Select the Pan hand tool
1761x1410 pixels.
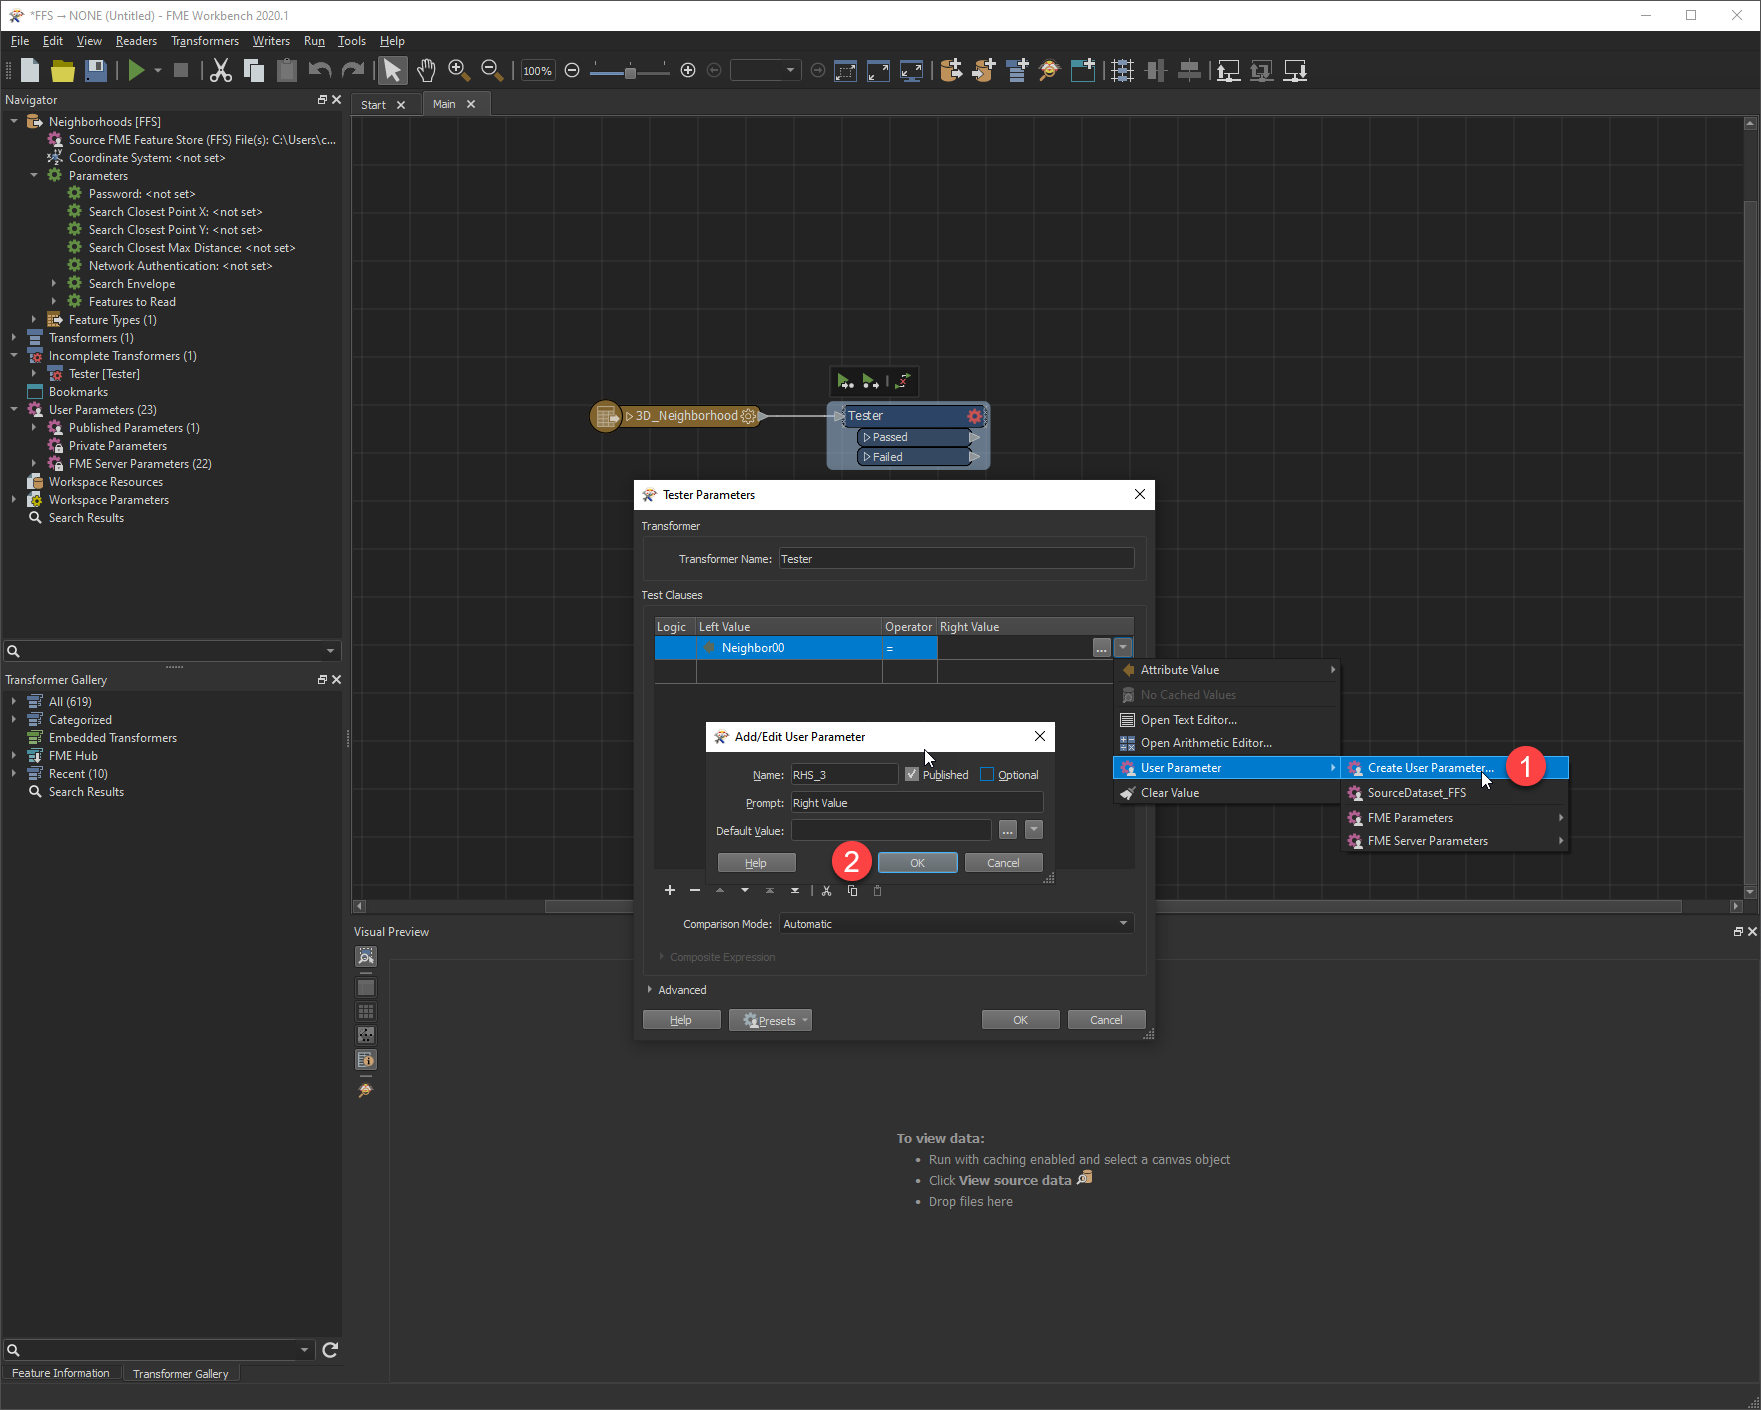point(426,70)
